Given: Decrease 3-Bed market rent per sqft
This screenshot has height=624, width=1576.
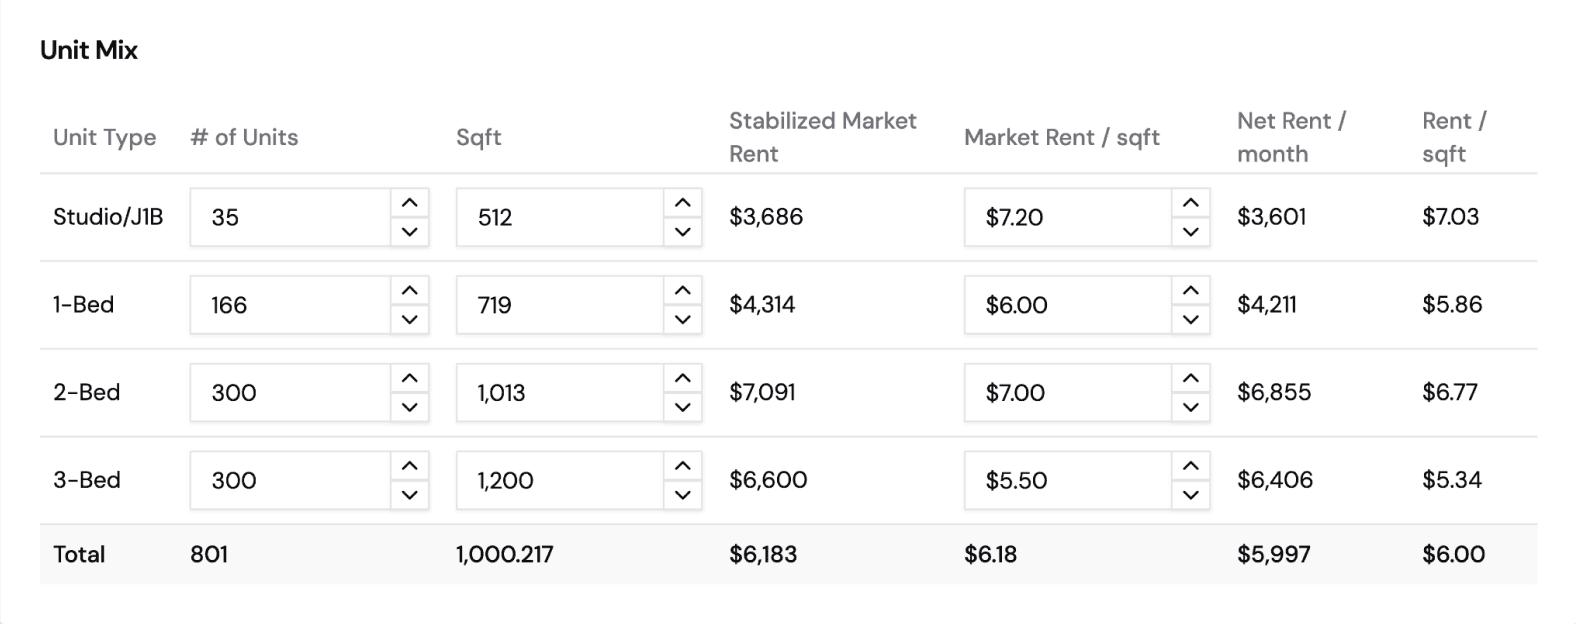Looking at the screenshot, I should click(x=1190, y=495).
